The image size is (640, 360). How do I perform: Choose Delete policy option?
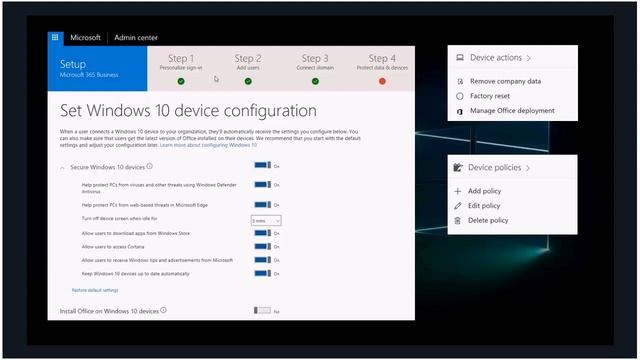pyautogui.click(x=488, y=220)
